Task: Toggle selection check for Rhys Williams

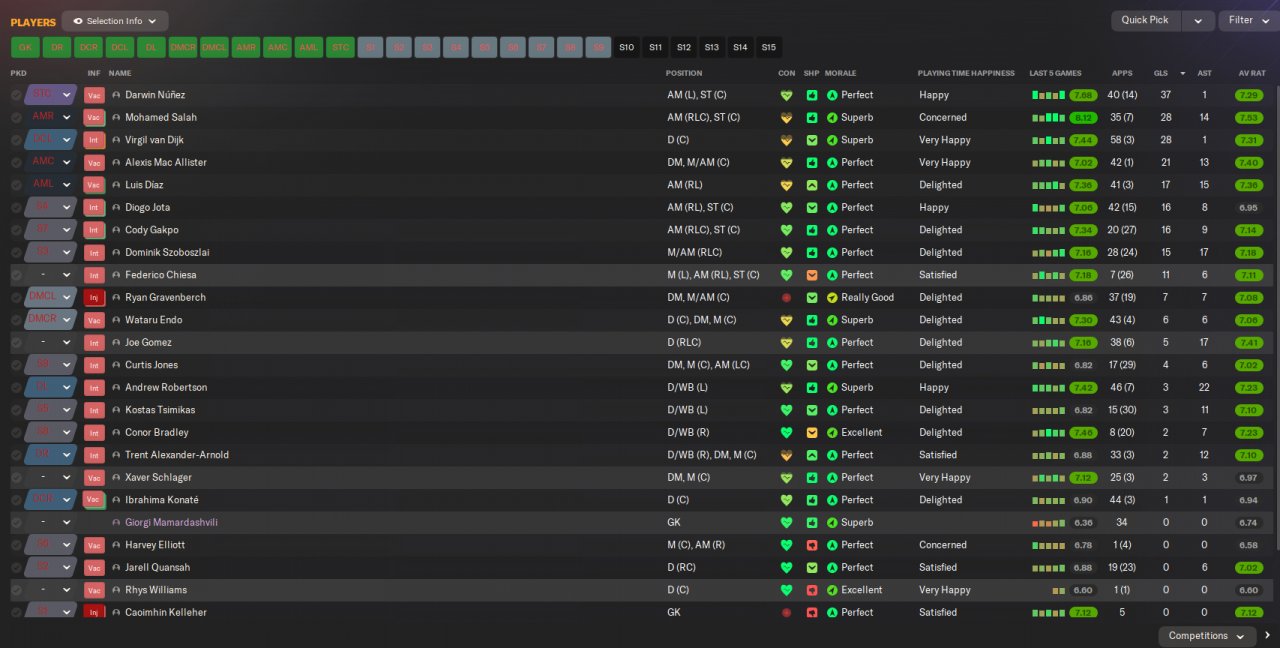Action: [x=16, y=590]
